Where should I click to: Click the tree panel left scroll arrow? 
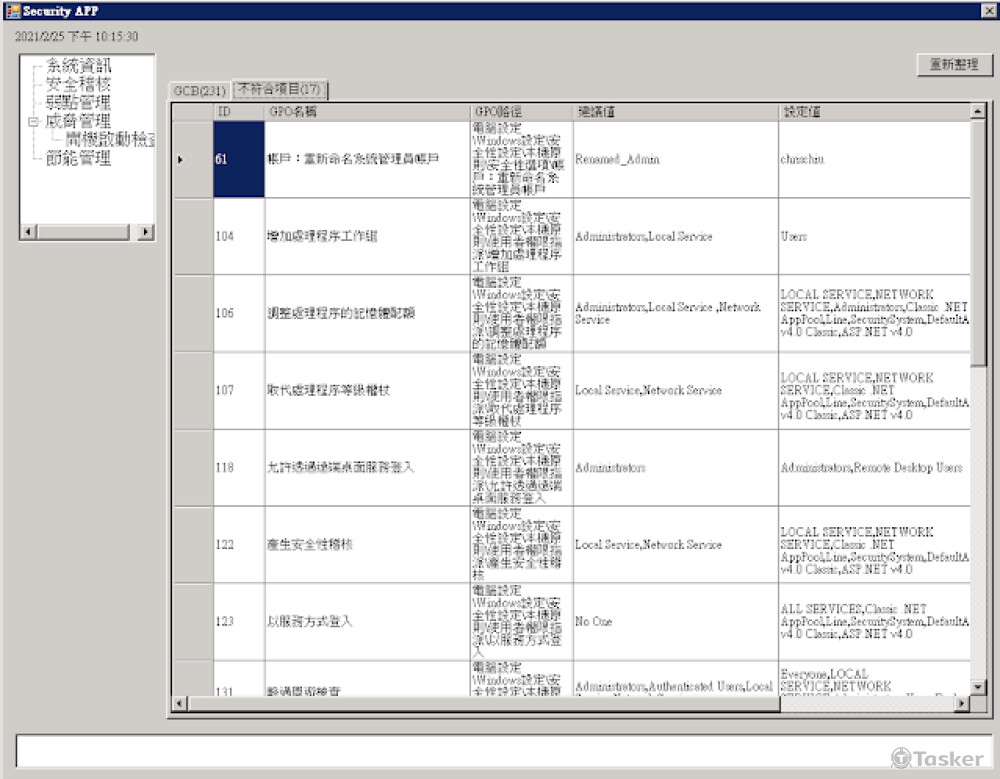point(28,232)
